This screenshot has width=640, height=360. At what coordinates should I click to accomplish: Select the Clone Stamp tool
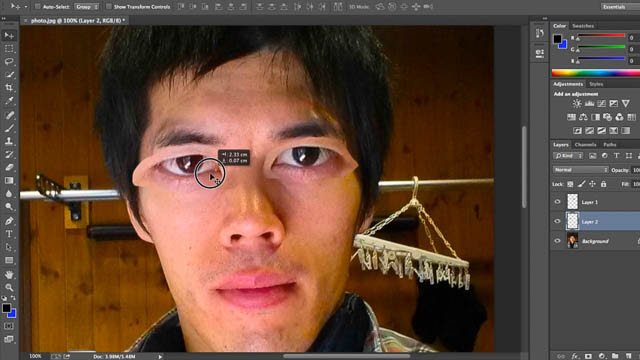pyautogui.click(x=9, y=141)
